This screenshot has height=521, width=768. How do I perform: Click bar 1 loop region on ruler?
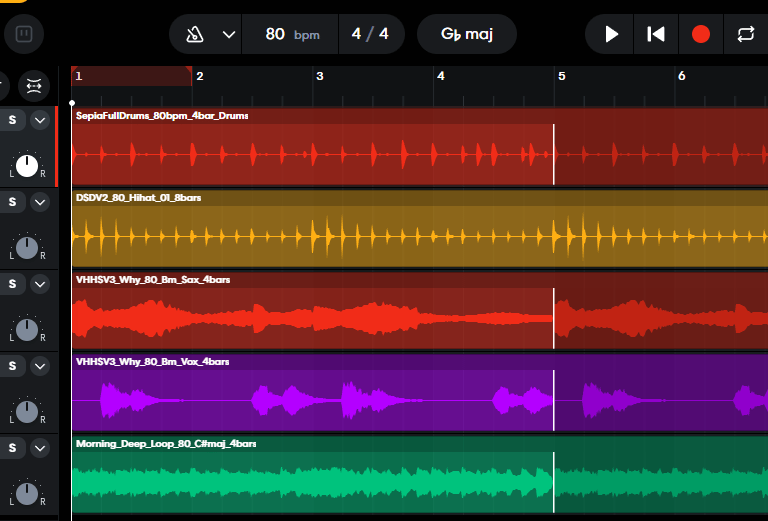click(x=131, y=76)
